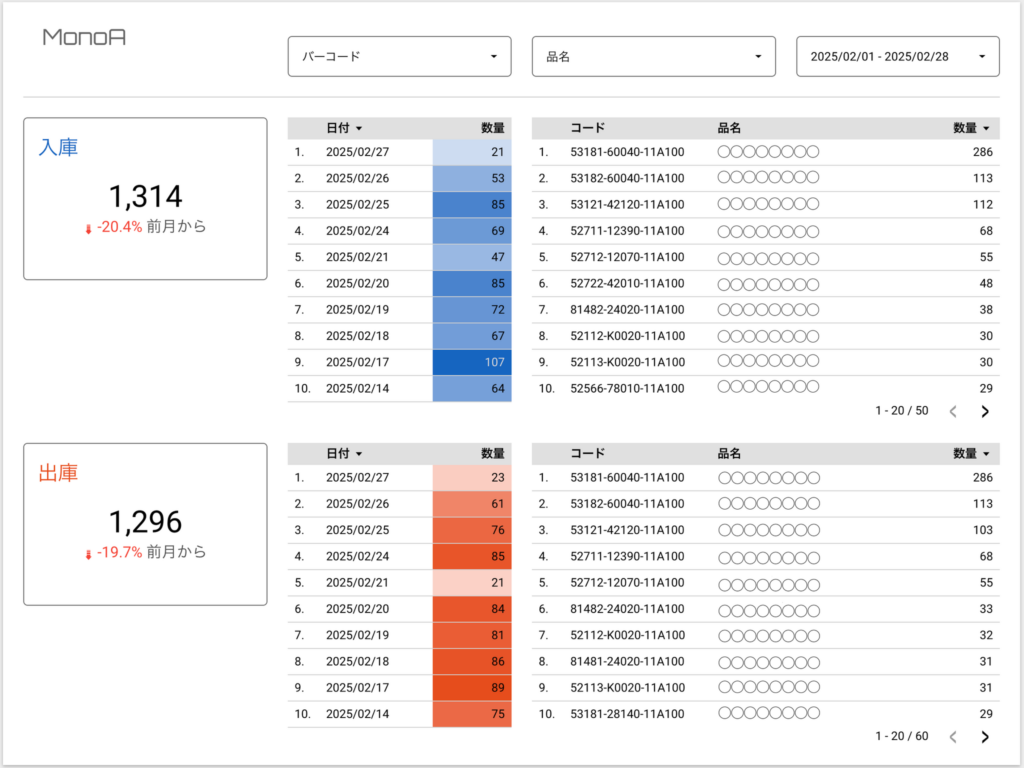The width and height of the screenshot is (1024, 768).
Task: Click the dark orange 89 heatmap cell
Action: point(472,688)
